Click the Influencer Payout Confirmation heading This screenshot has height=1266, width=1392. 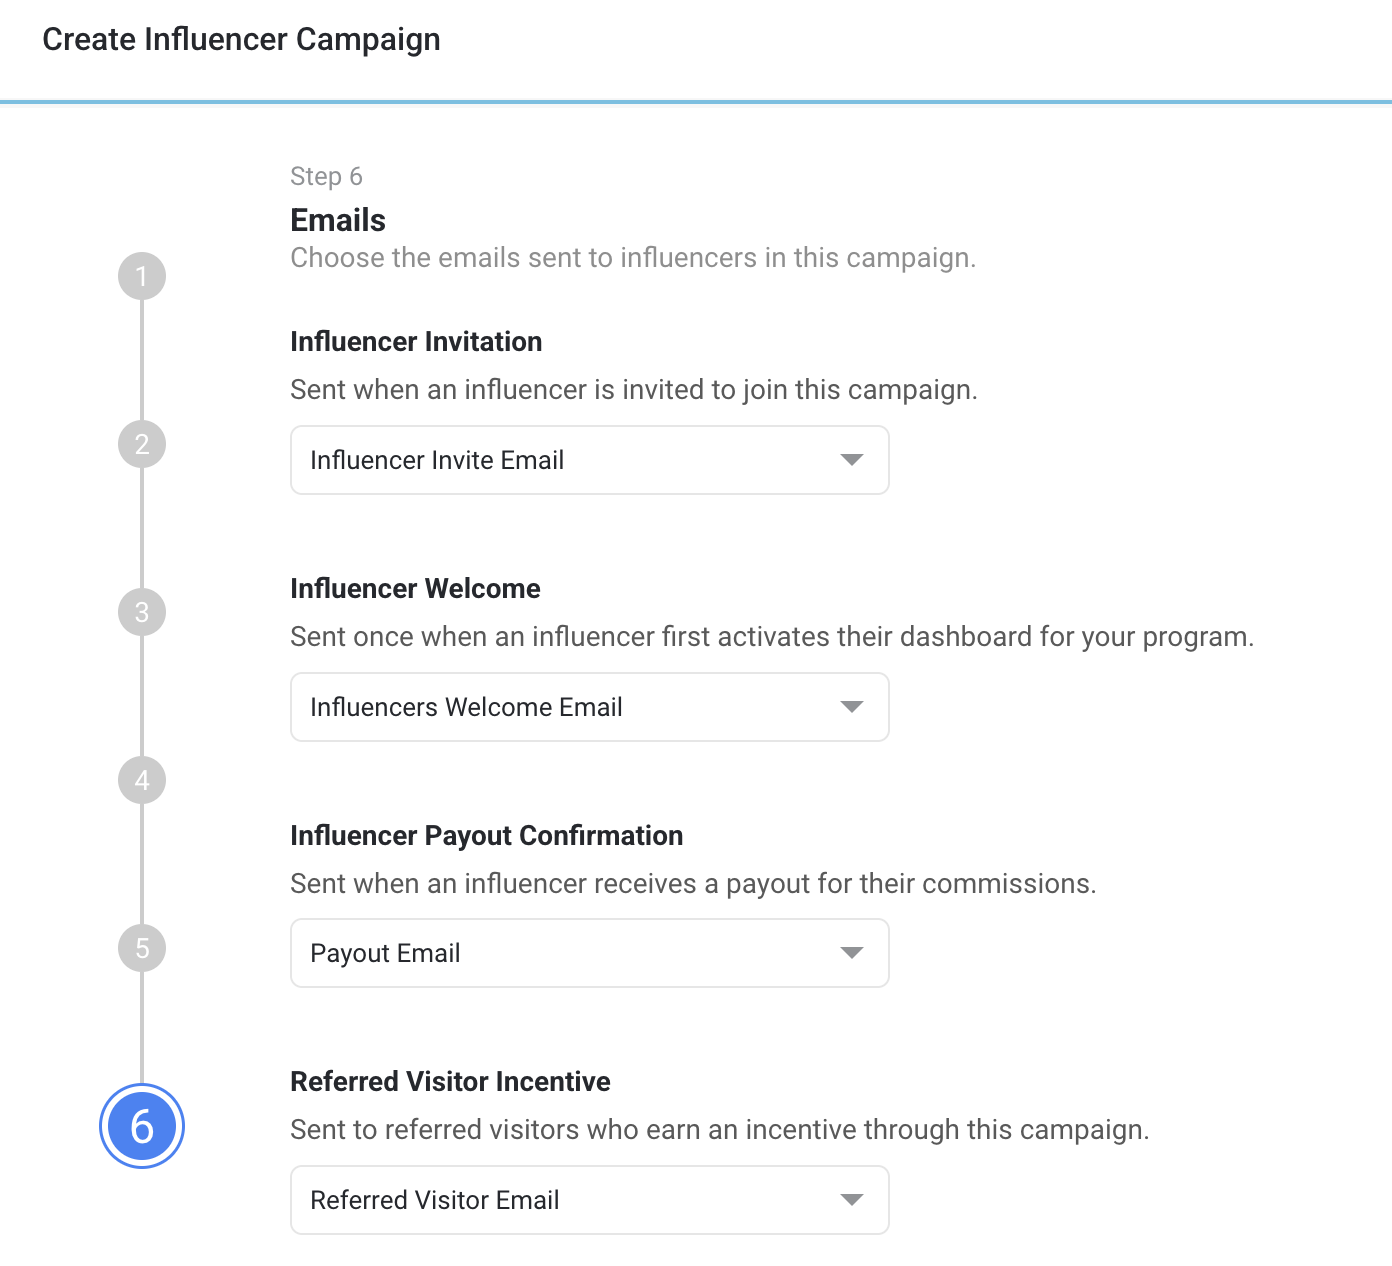point(487,836)
